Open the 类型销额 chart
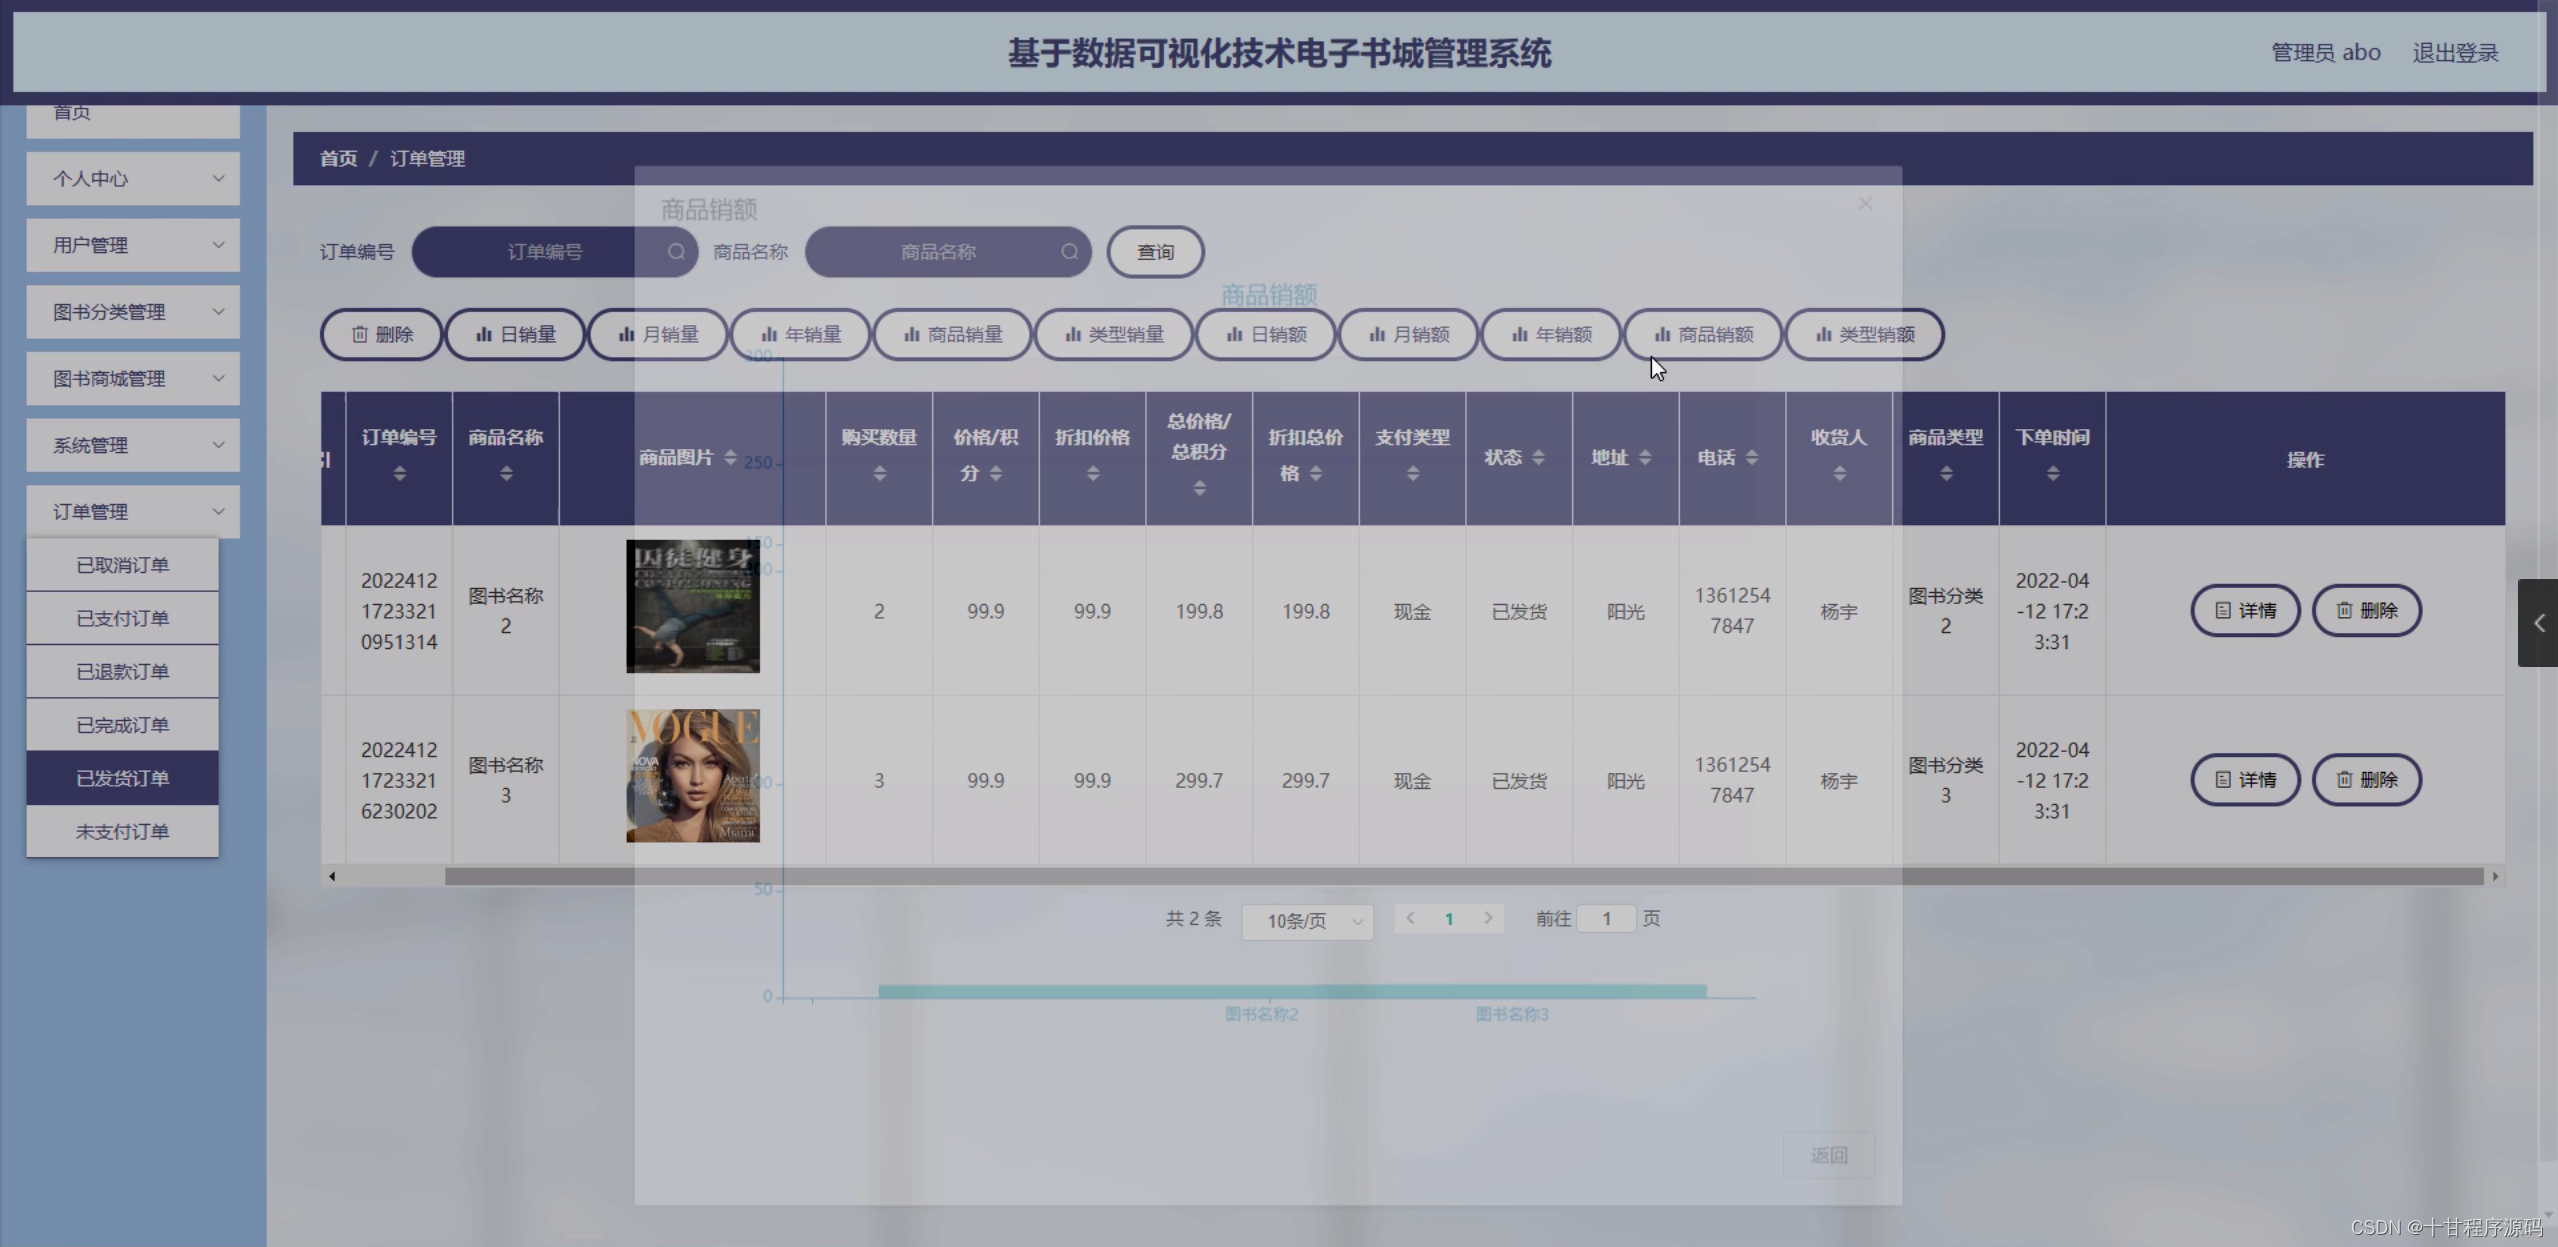The height and width of the screenshot is (1247, 2558). click(x=1864, y=334)
